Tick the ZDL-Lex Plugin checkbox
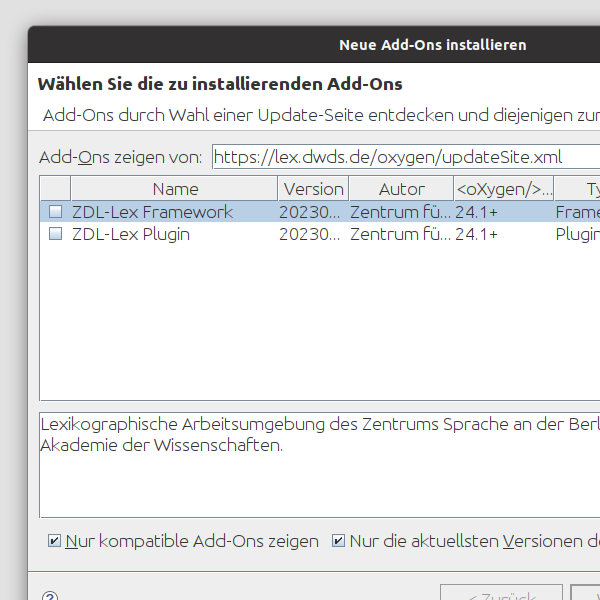The image size is (600, 600). tap(56, 234)
